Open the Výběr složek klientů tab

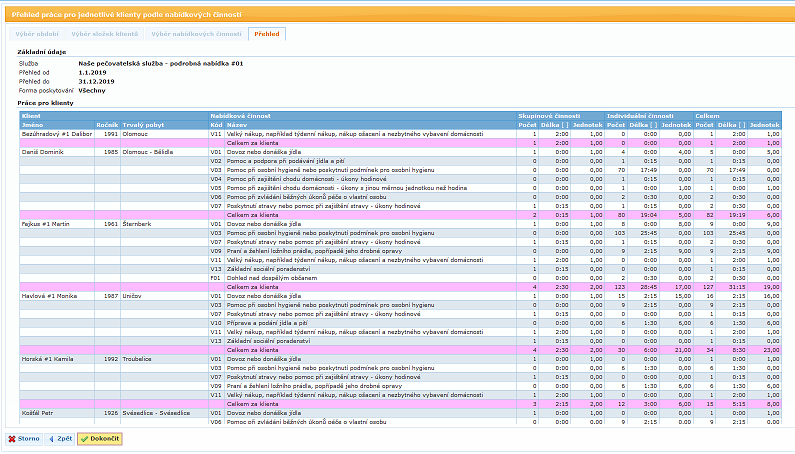104,34
